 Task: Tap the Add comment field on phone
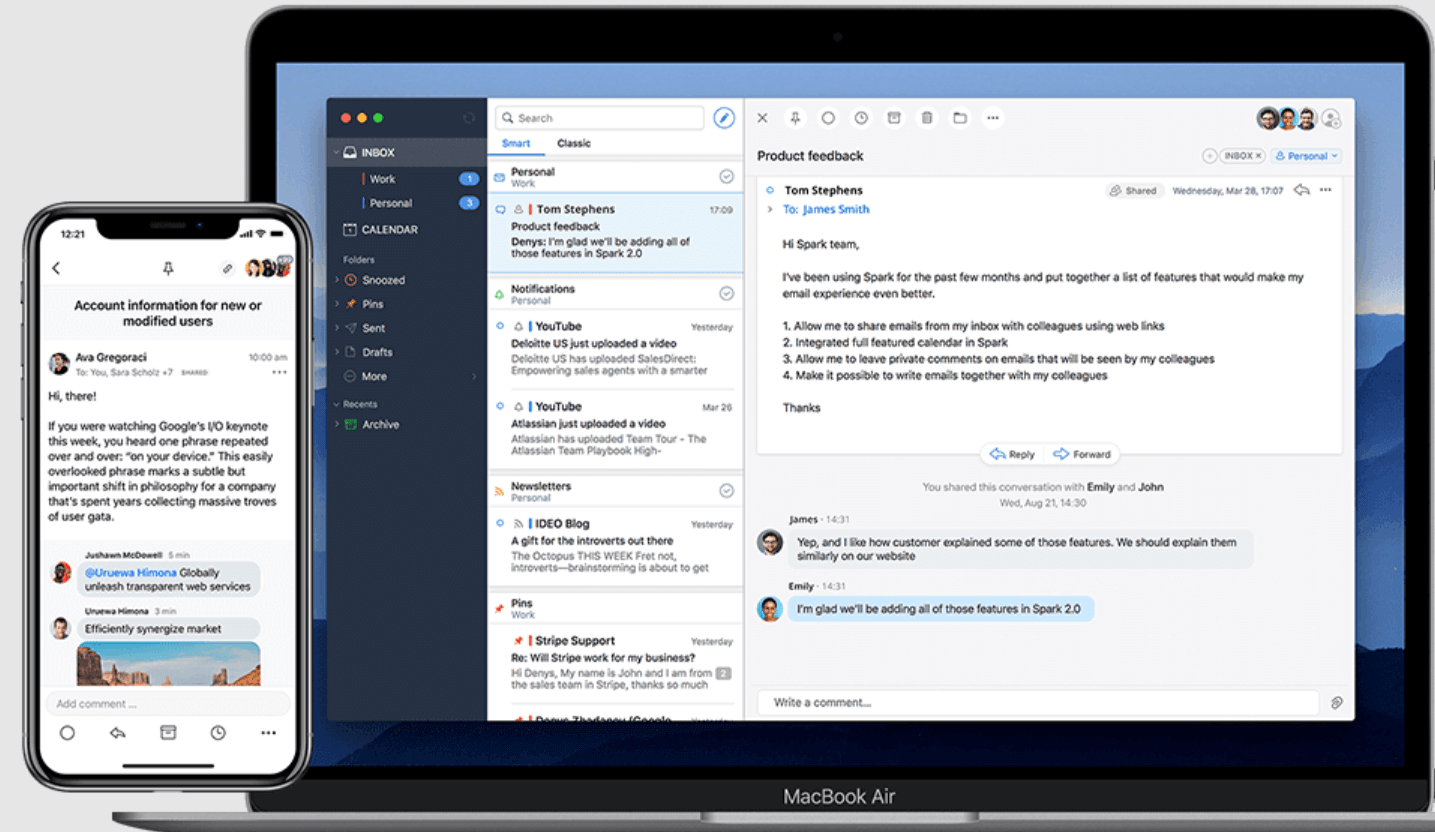(x=168, y=703)
